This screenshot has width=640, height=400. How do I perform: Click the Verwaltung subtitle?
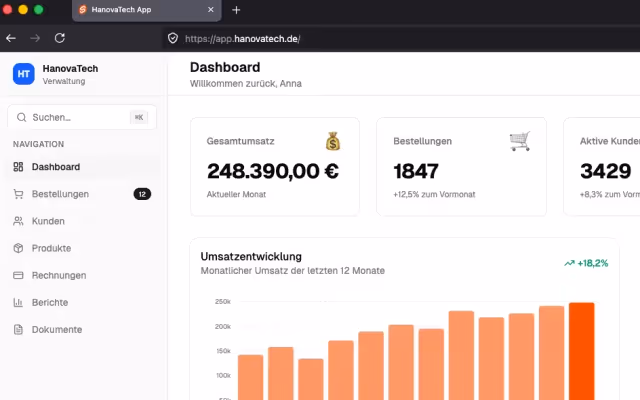click(x=64, y=81)
